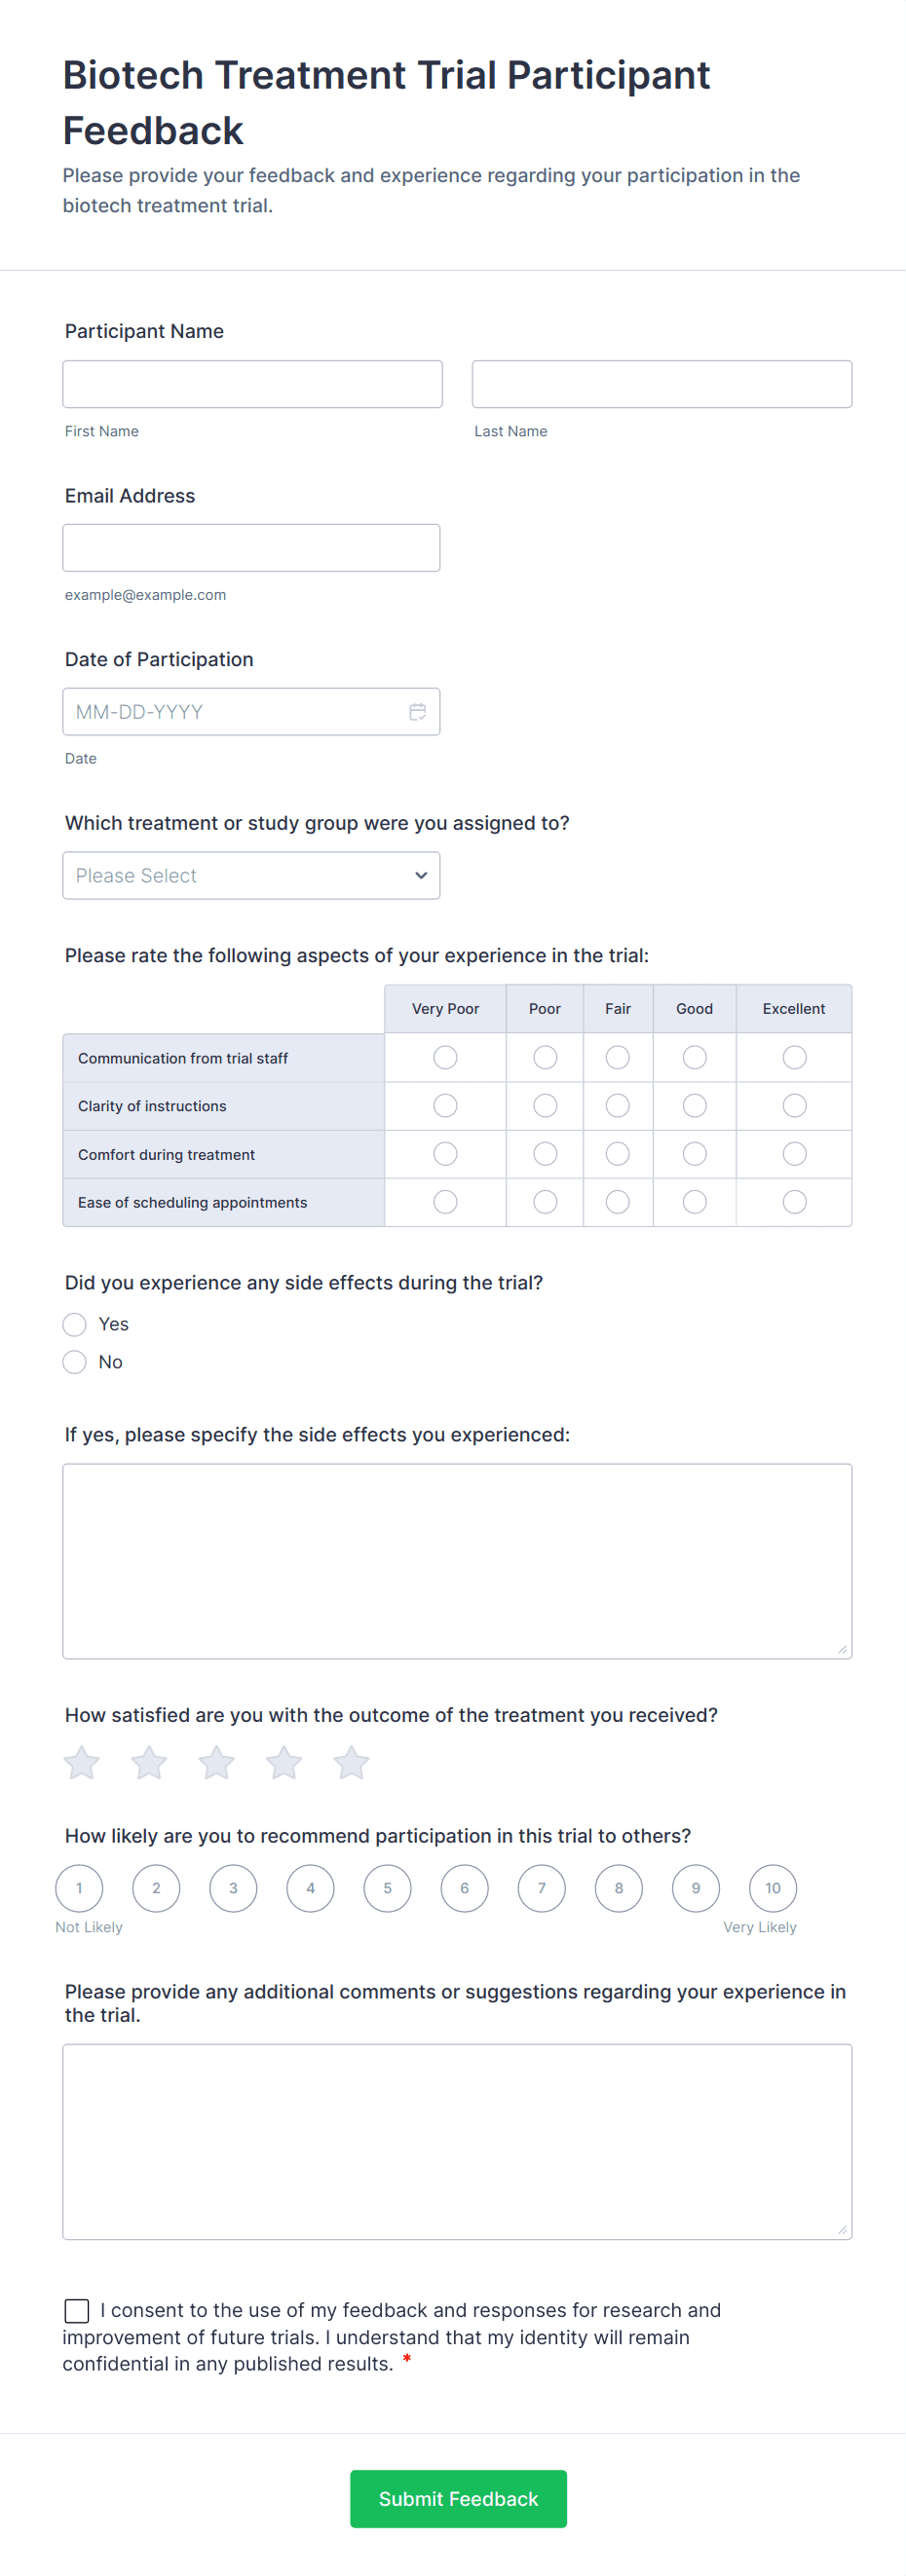Screen dimensions: 906x2576
Task: Select the first star for treatment satisfaction
Action: coord(81,1763)
